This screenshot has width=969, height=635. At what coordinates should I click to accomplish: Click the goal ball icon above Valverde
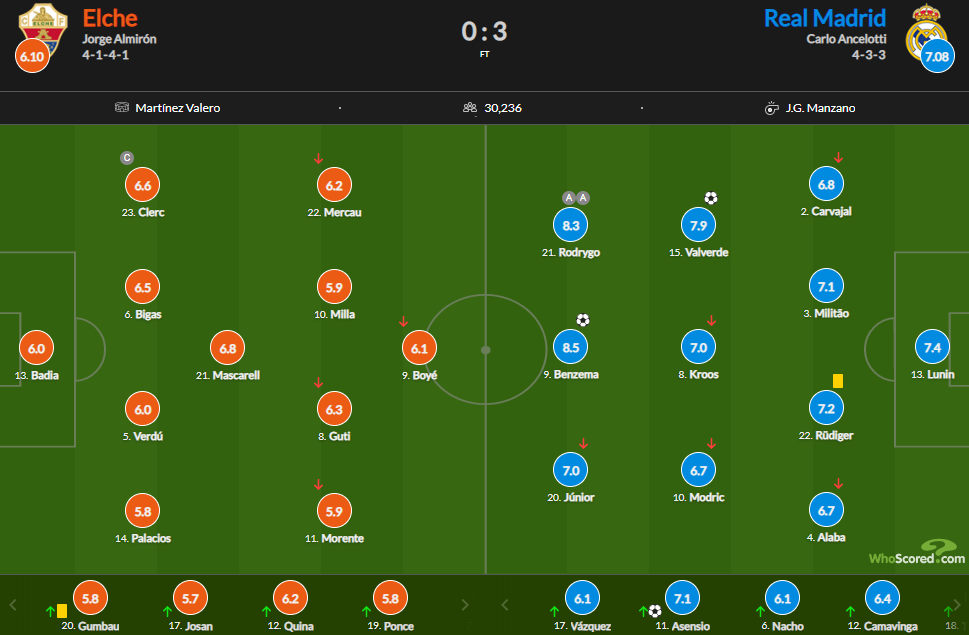(x=710, y=198)
